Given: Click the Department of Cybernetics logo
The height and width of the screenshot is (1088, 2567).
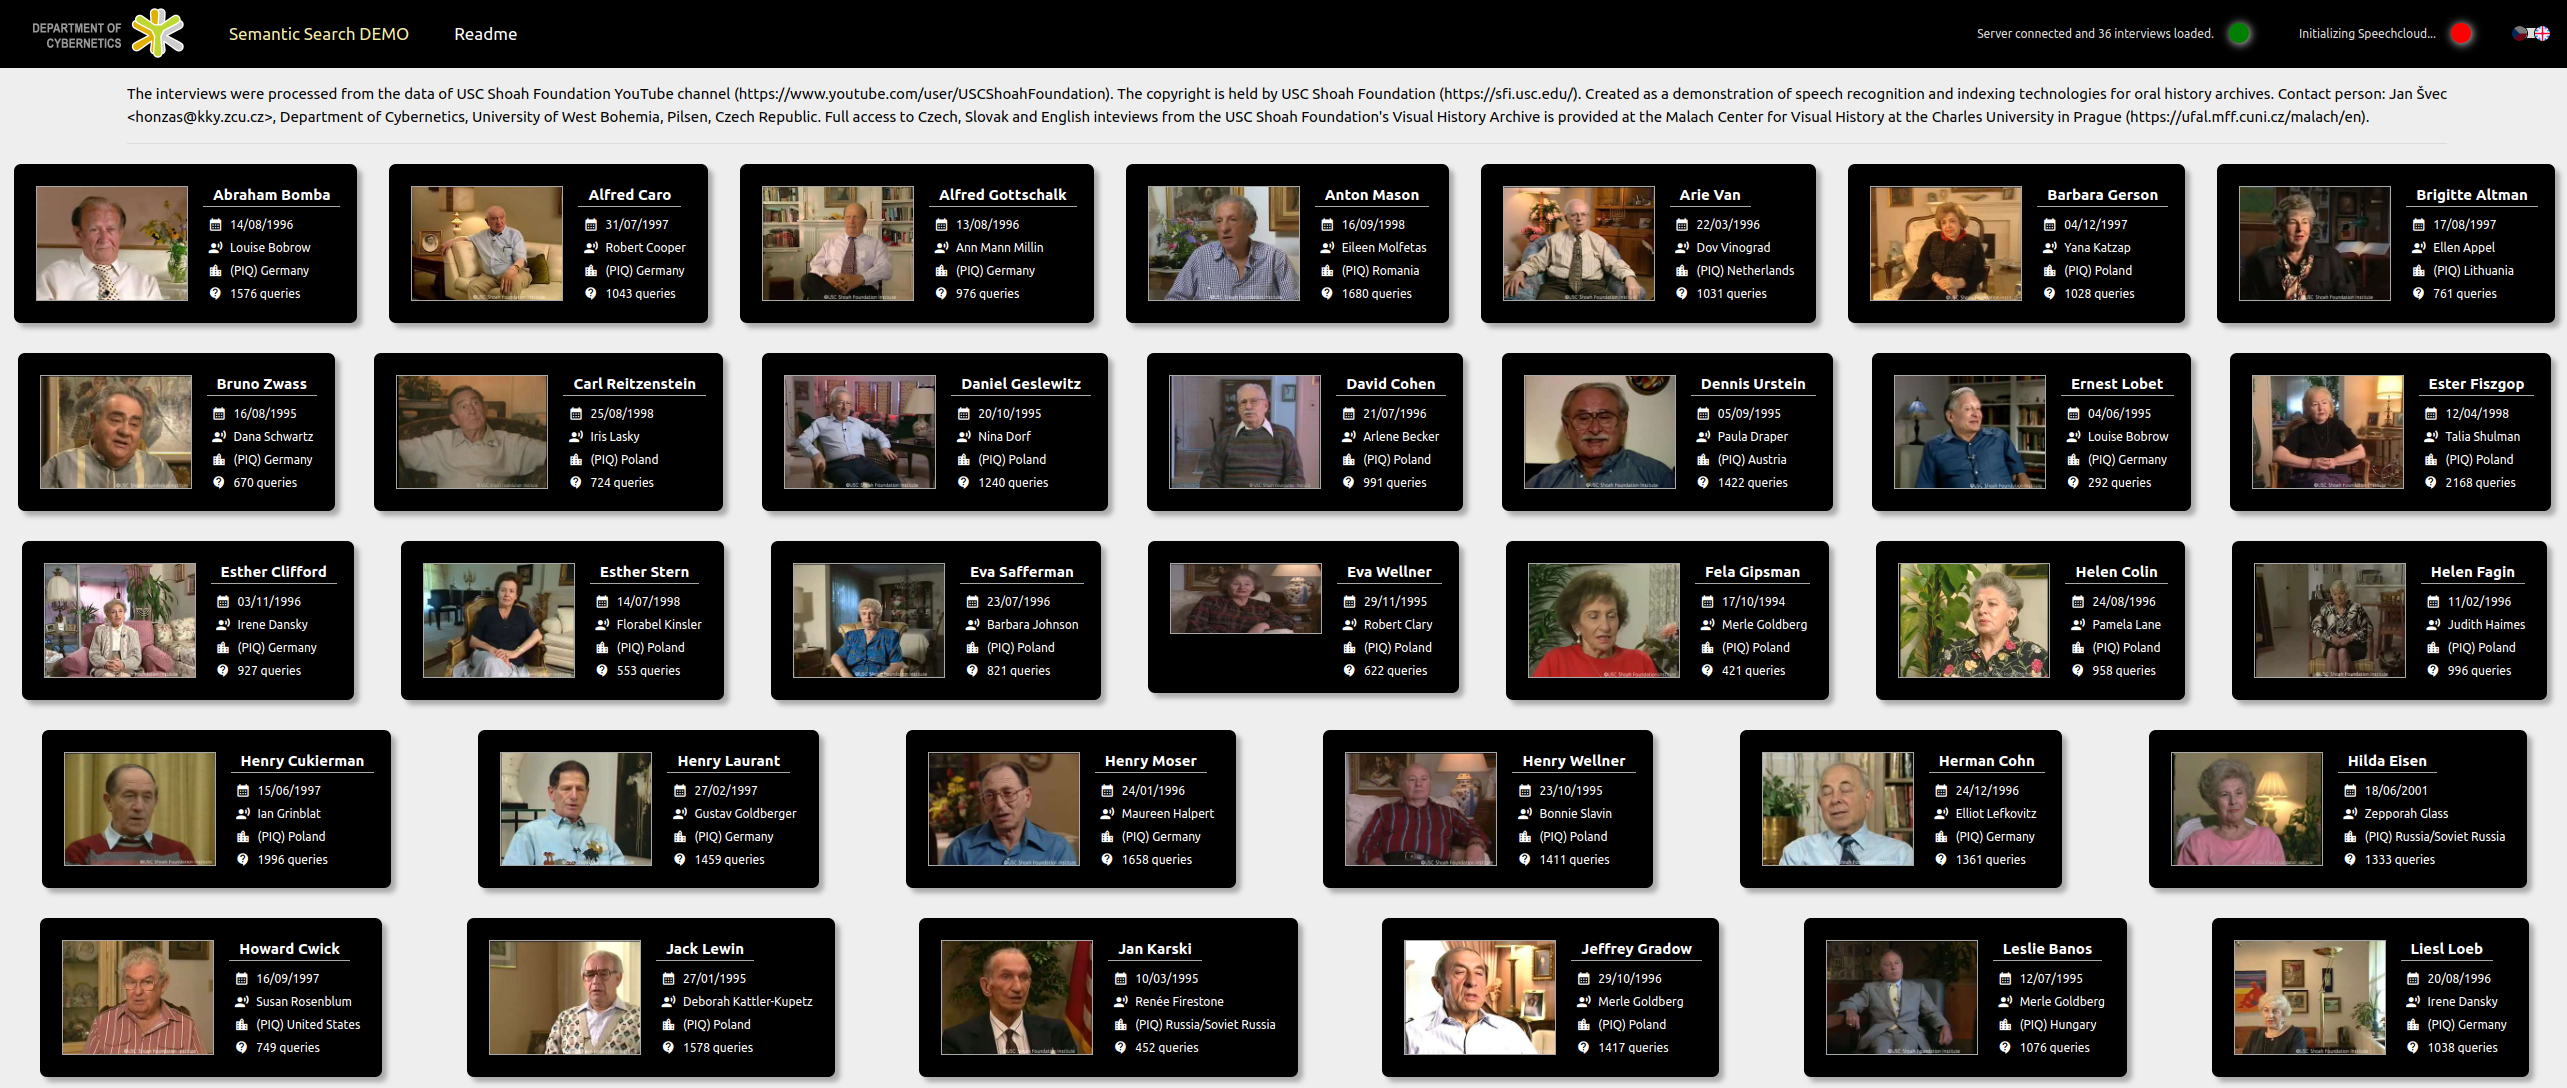Looking at the screenshot, I should (107, 34).
